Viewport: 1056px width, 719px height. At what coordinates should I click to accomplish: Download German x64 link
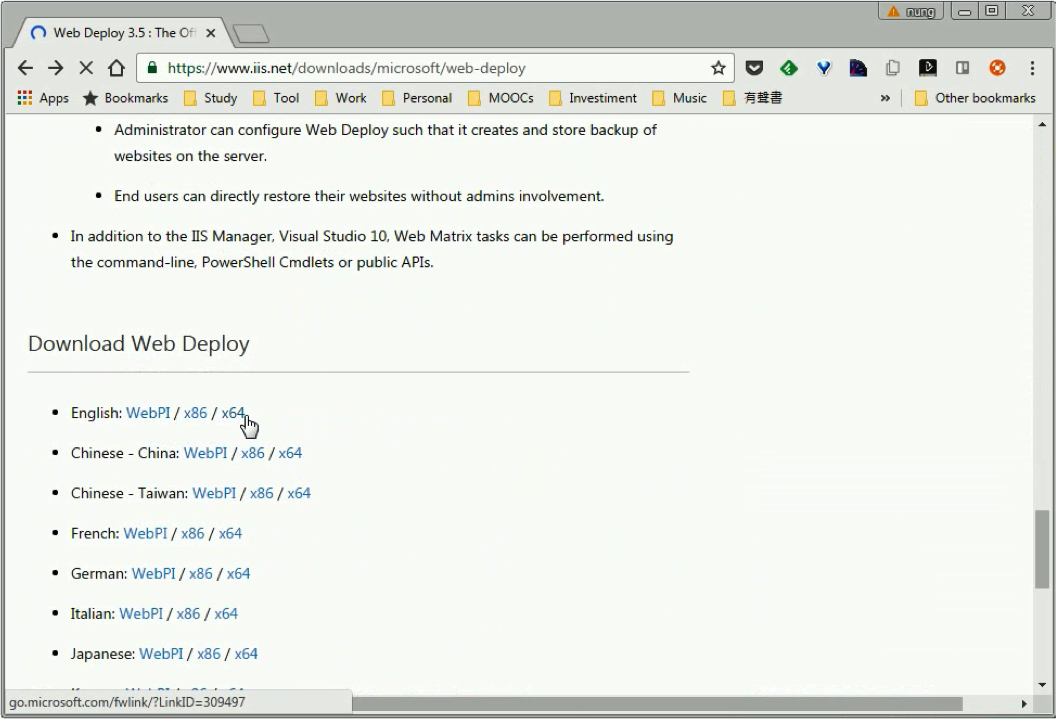[238, 574]
